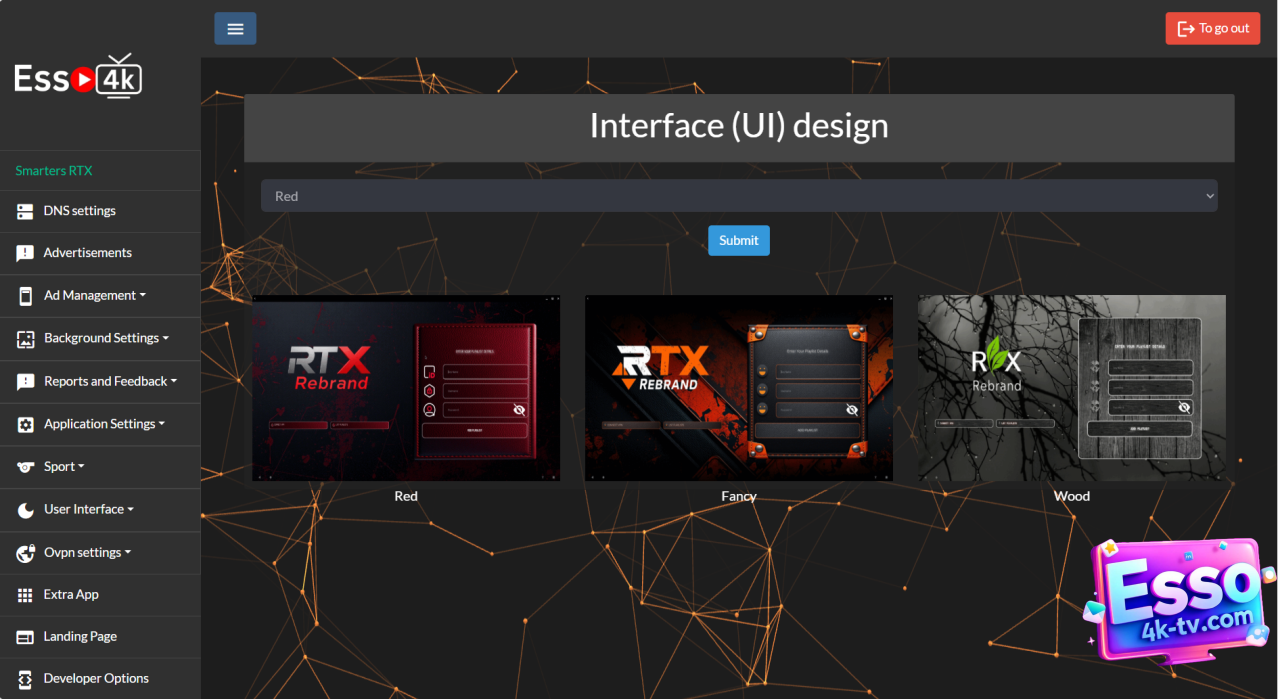Select the Fancy theme preview thumbnail

click(738, 388)
